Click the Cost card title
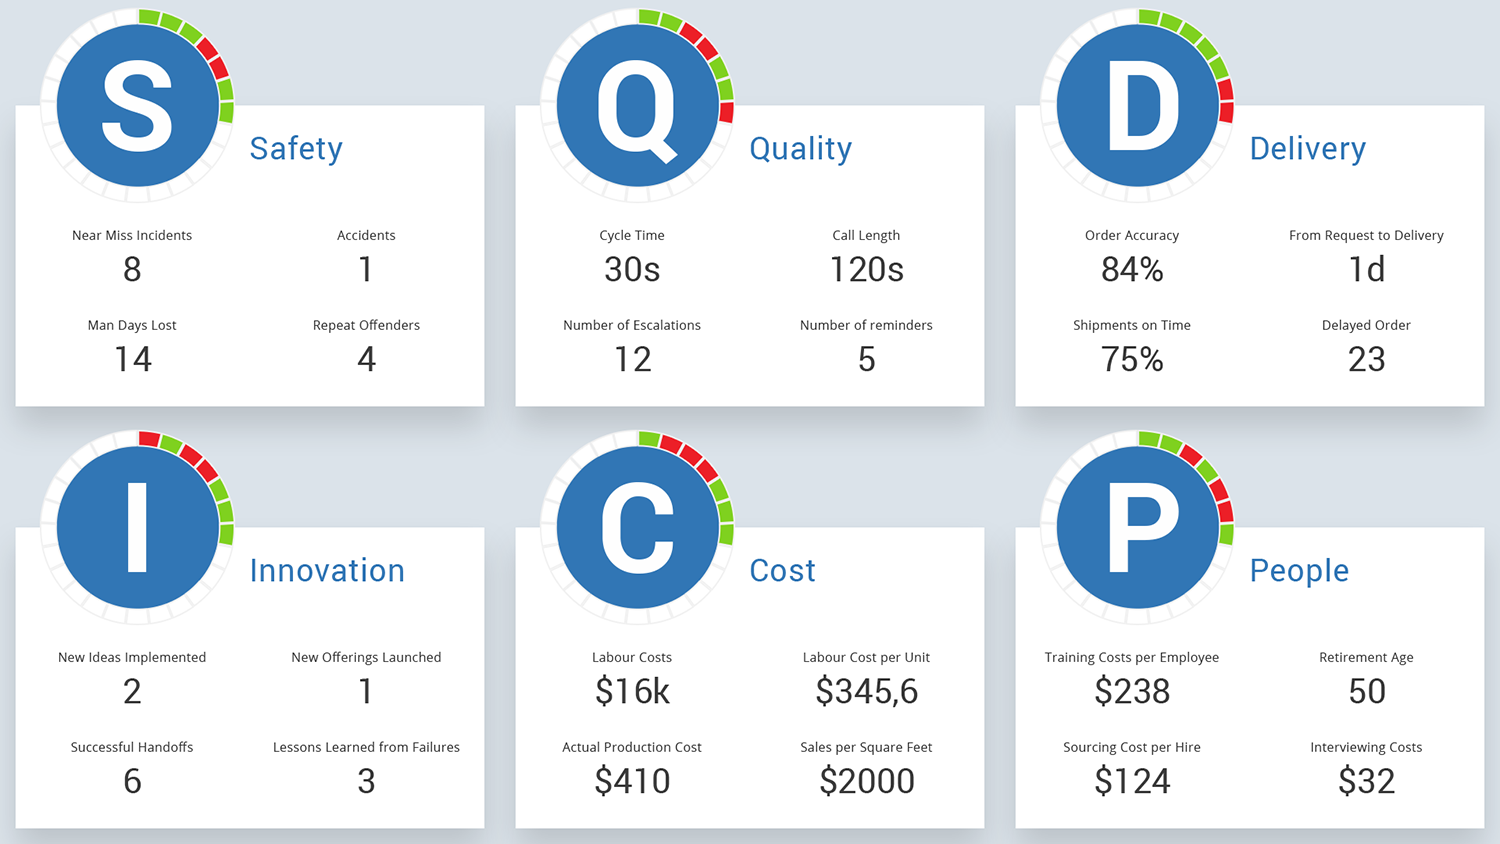 (782, 570)
